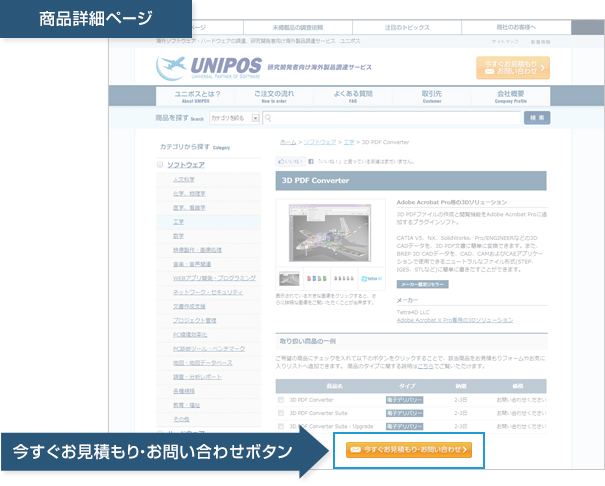The height and width of the screenshot is (486, 605).
Task: Click the top 今すぐお見積もり お問い合わせ orange button
Action: pos(513,68)
